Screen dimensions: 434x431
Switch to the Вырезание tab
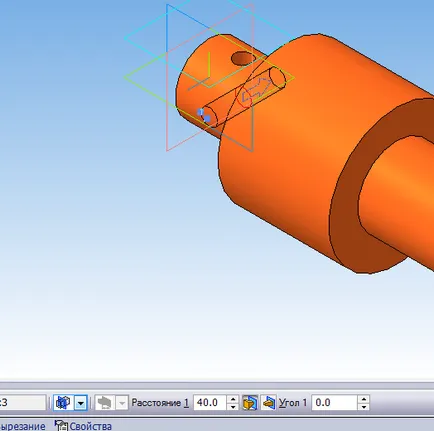coord(22,426)
